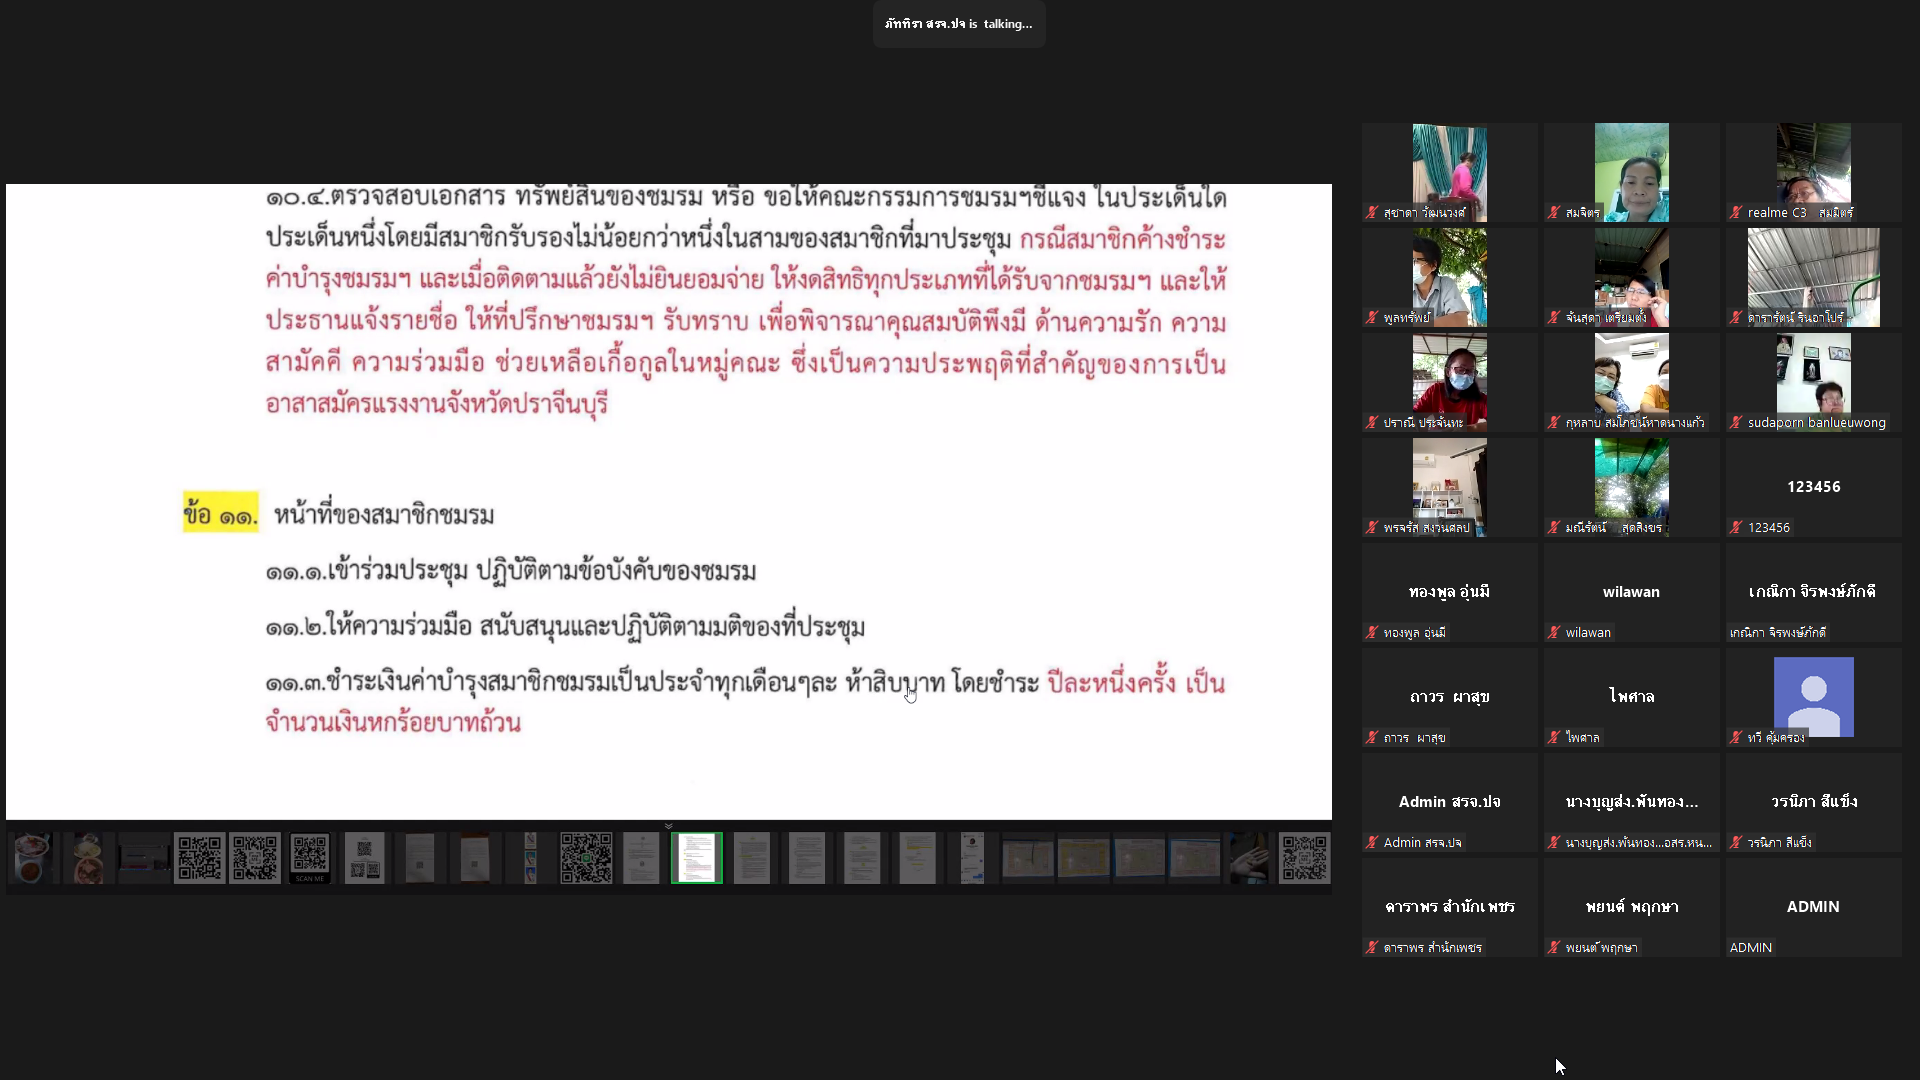Select the video tile of สมจิตร
The height and width of the screenshot is (1080, 1920).
1631,172
